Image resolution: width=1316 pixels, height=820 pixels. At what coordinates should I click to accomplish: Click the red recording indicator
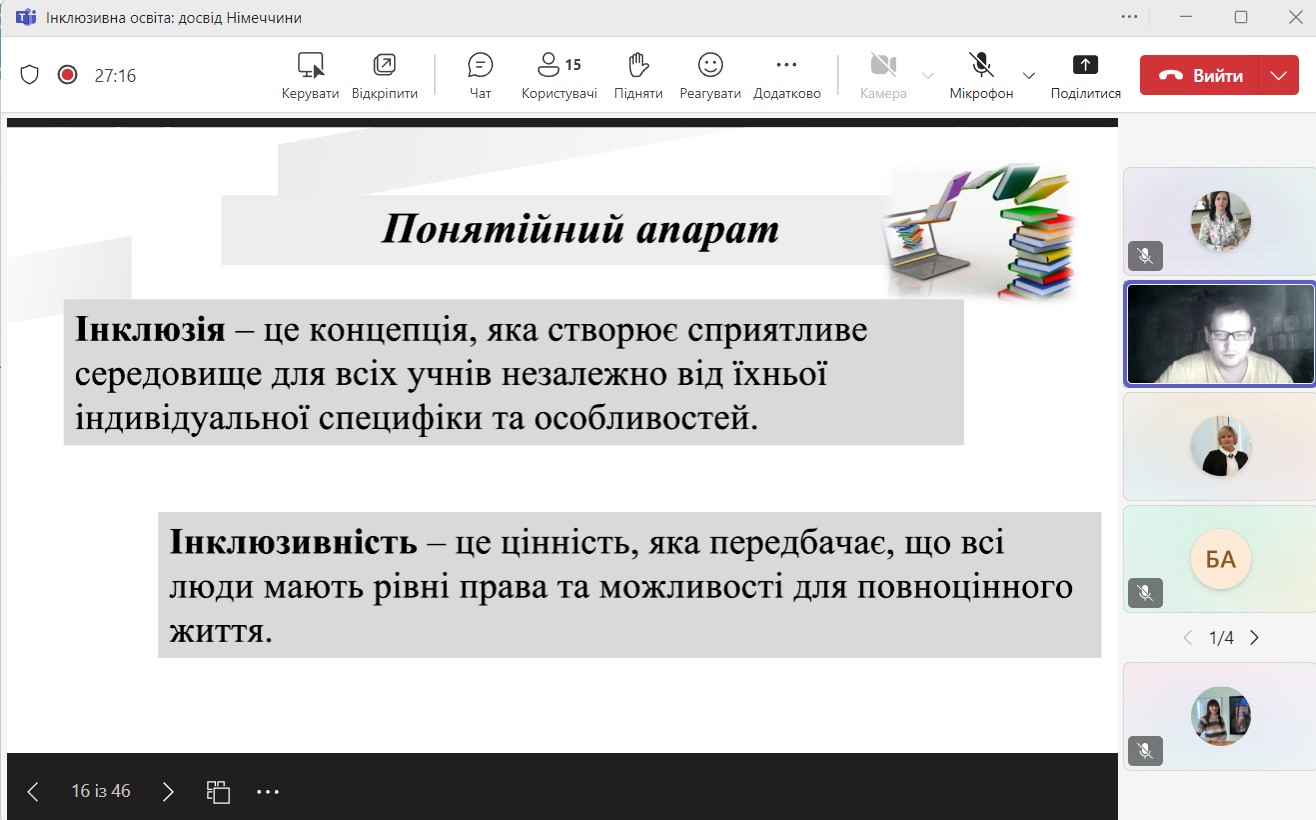(x=67, y=75)
